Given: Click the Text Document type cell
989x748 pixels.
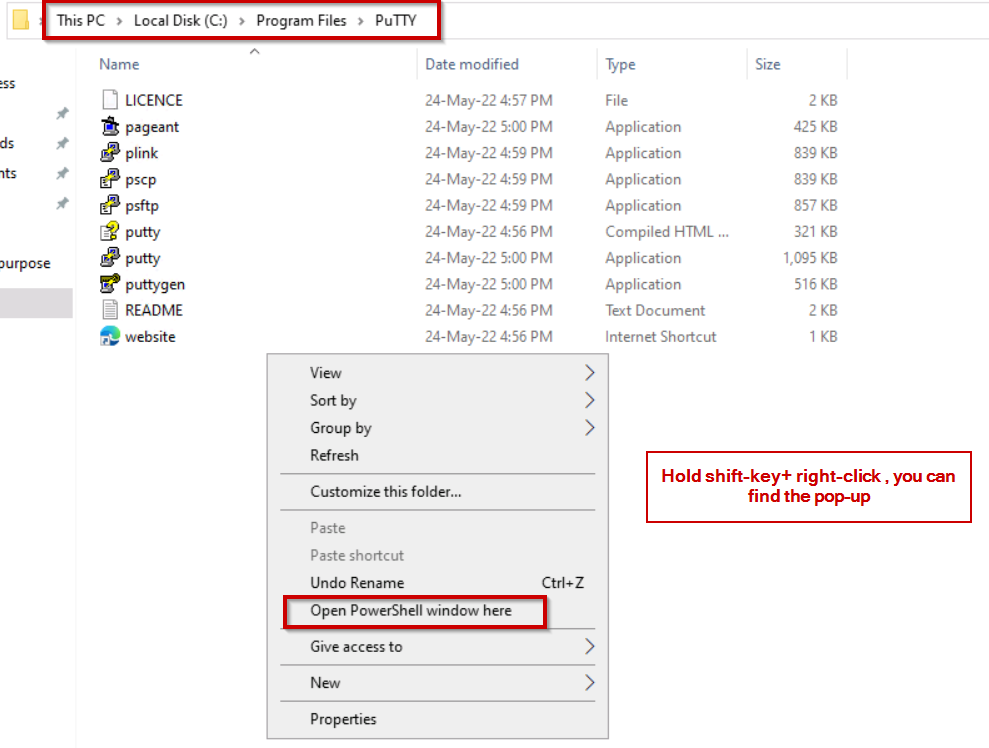Looking at the screenshot, I should (655, 310).
